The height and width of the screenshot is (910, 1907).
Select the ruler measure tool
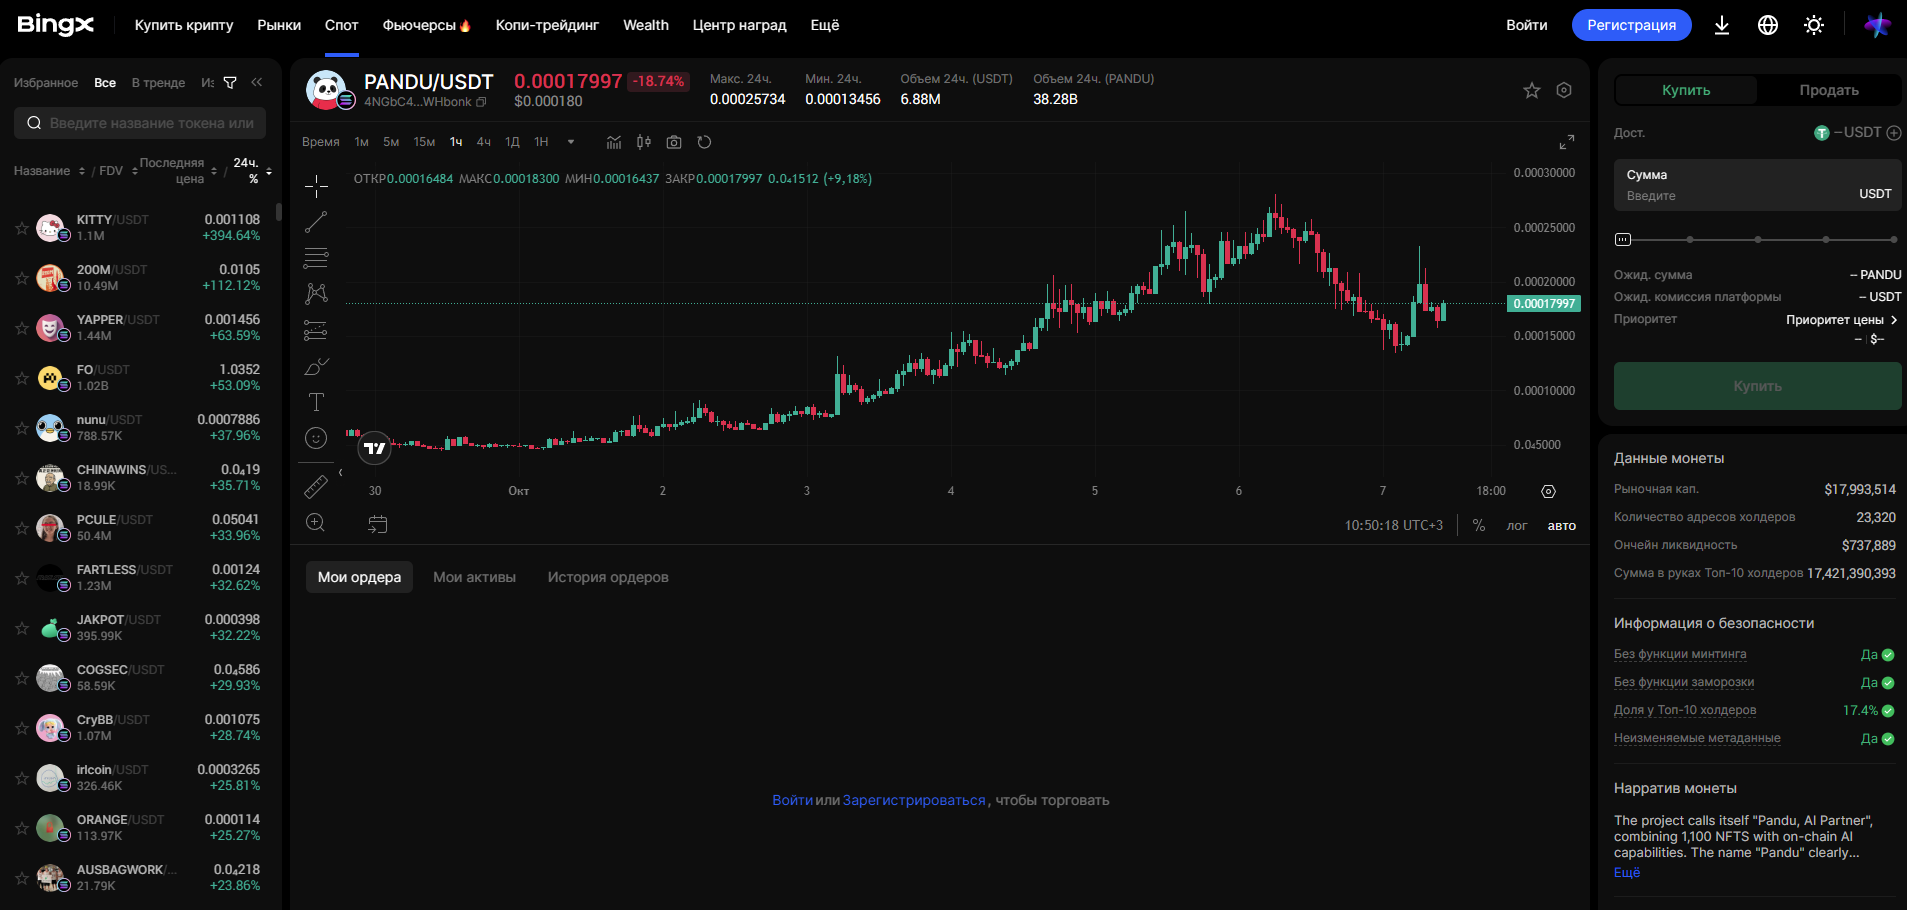[316, 487]
